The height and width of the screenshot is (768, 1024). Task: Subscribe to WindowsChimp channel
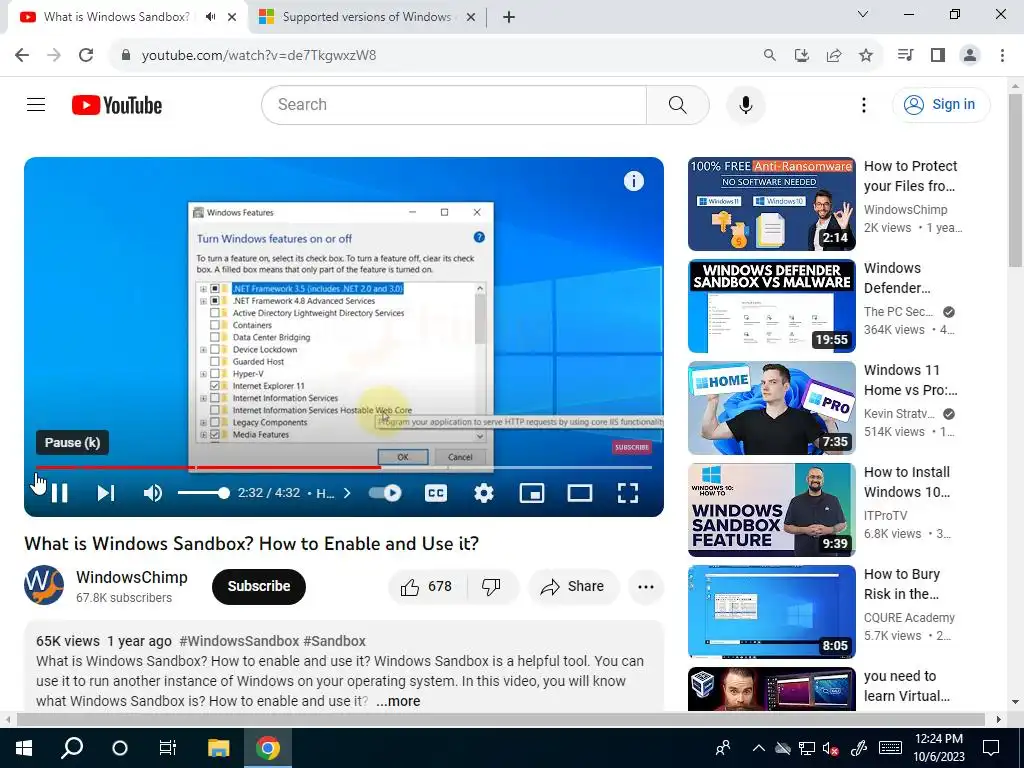tap(259, 586)
